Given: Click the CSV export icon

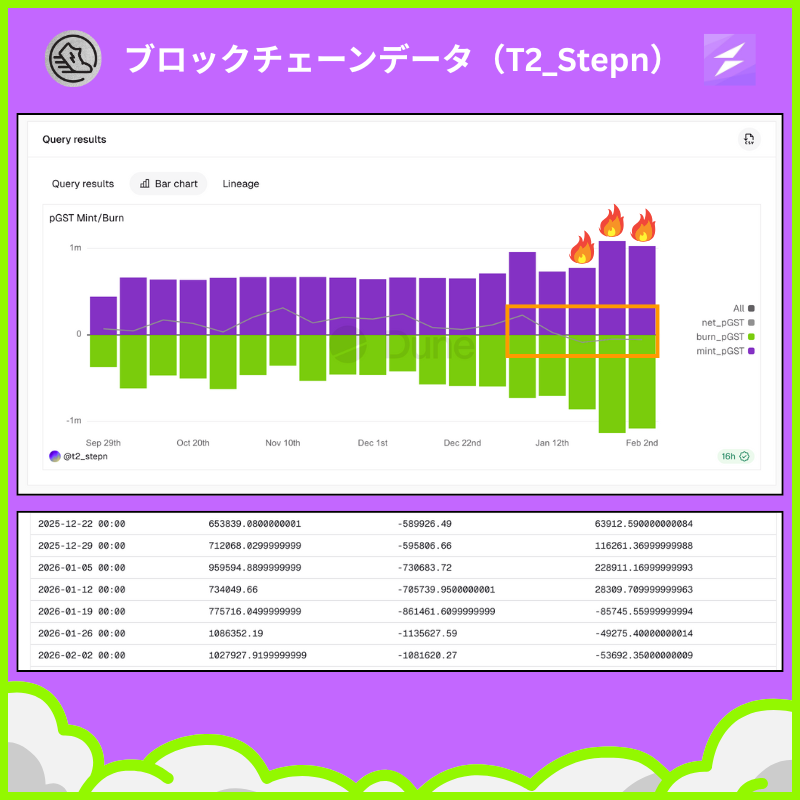Looking at the screenshot, I should (x=748, y=139).
